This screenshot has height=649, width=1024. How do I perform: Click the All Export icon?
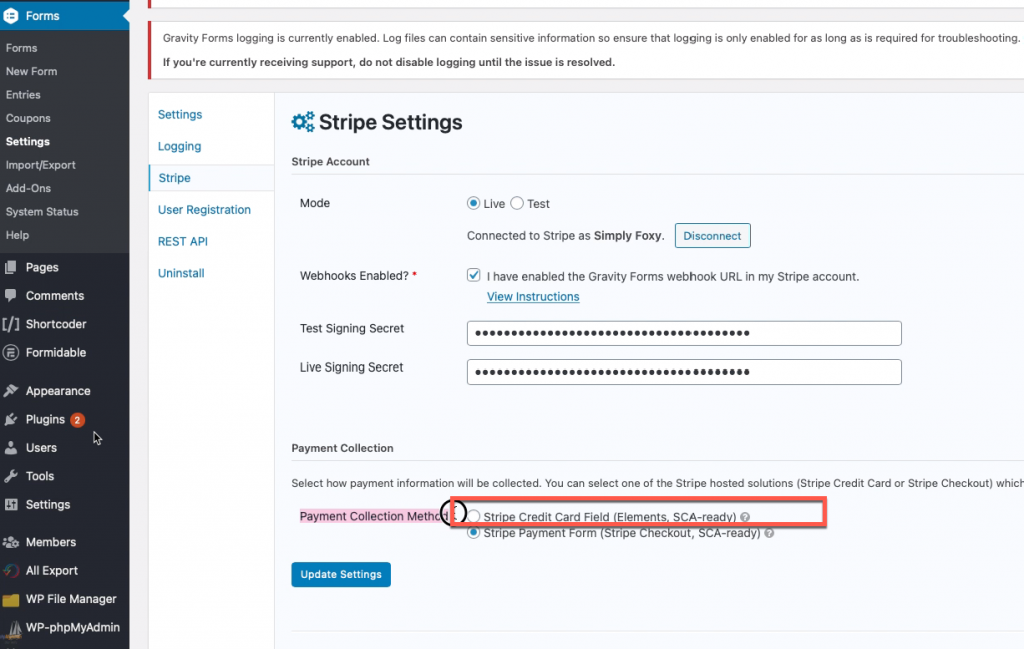click(x=10, y=571)
